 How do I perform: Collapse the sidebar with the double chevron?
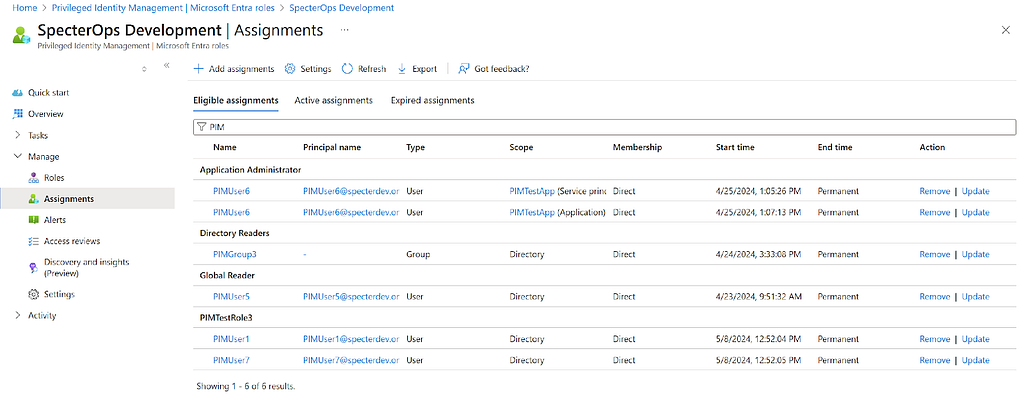[x=167, y=65]
